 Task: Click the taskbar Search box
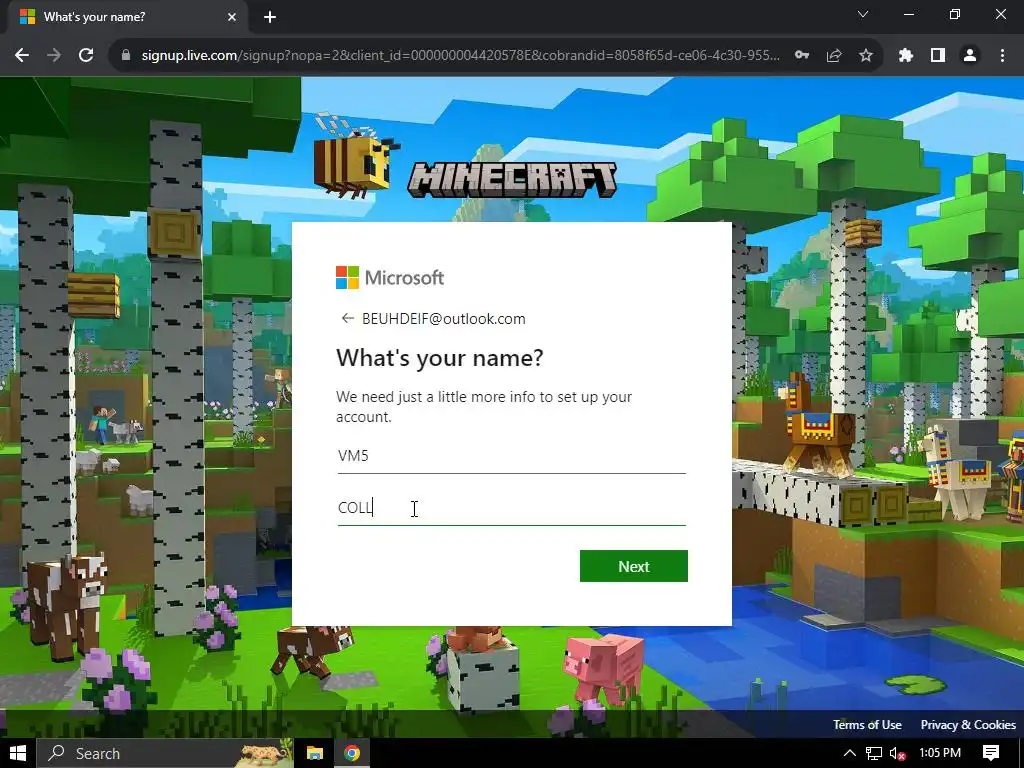pos(165,754)
